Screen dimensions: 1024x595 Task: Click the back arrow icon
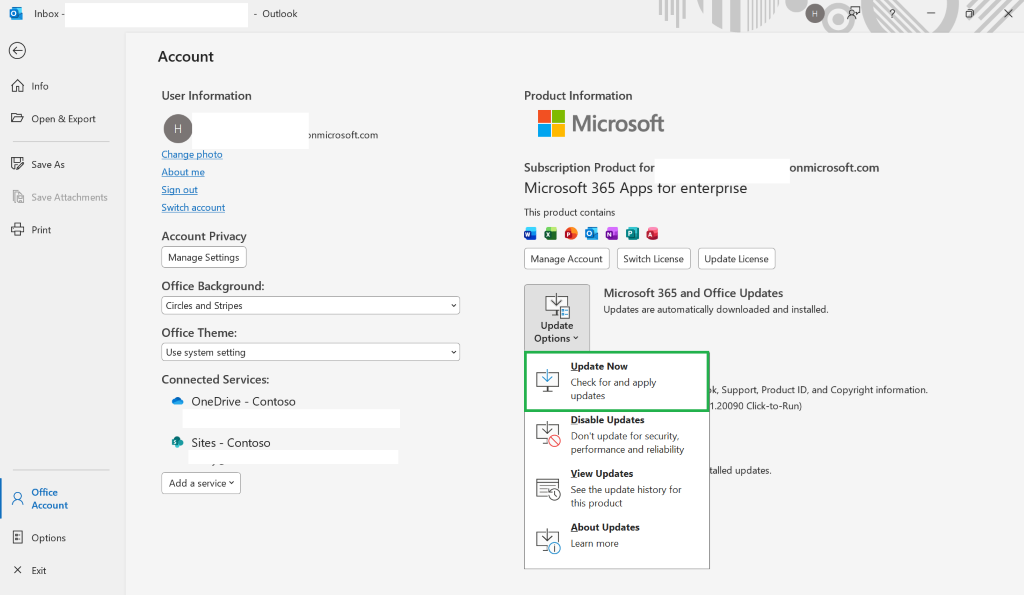point(18,51)
